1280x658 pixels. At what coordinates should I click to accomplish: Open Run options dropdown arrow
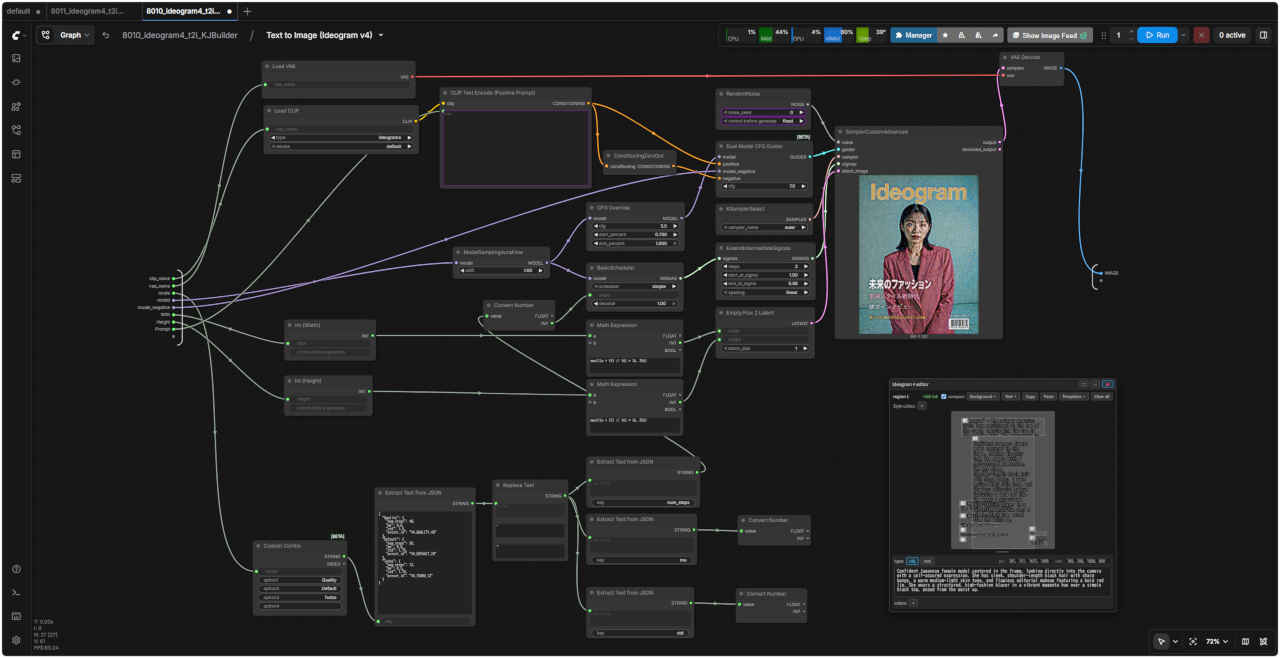1184,35
